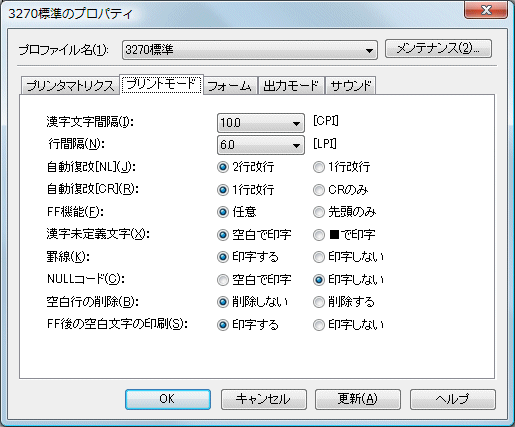
Task: Open the サウンド tab
Action: pos(351,86)
